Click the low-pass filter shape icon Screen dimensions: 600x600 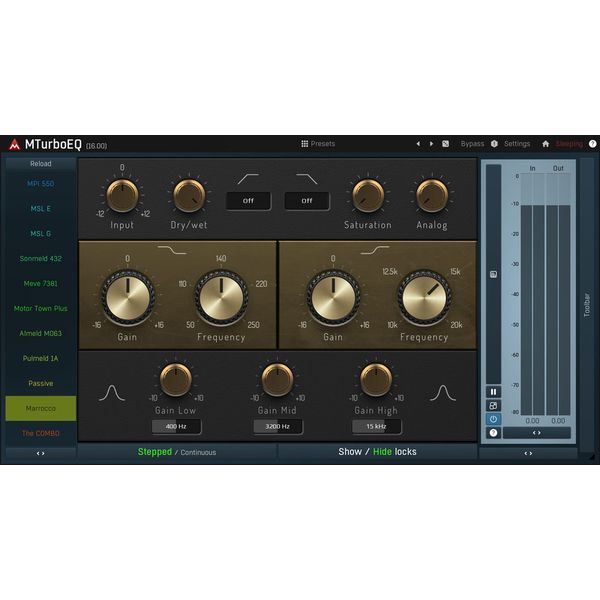tap(307, 179)
